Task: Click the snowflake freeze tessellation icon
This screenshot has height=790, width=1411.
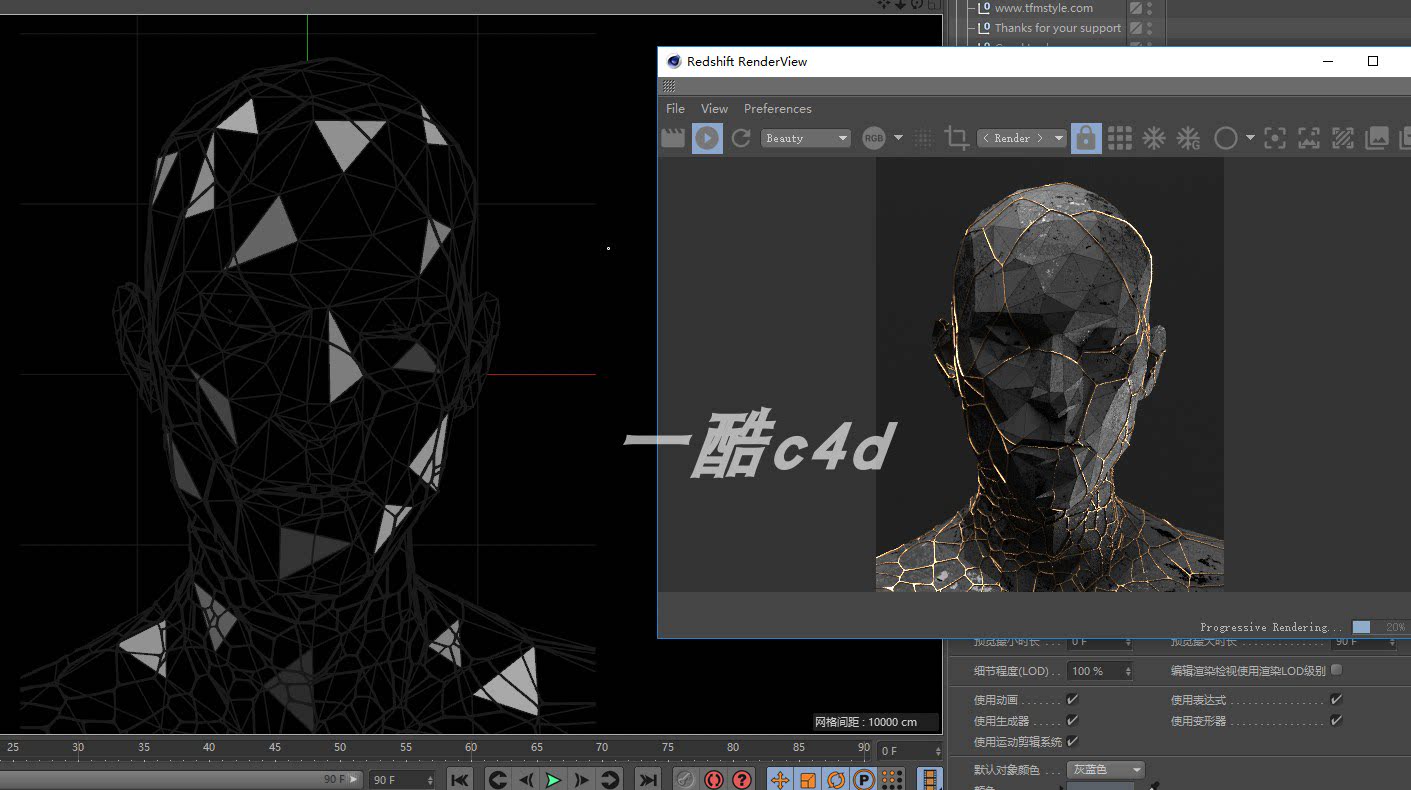Action: pos(1154,138)
